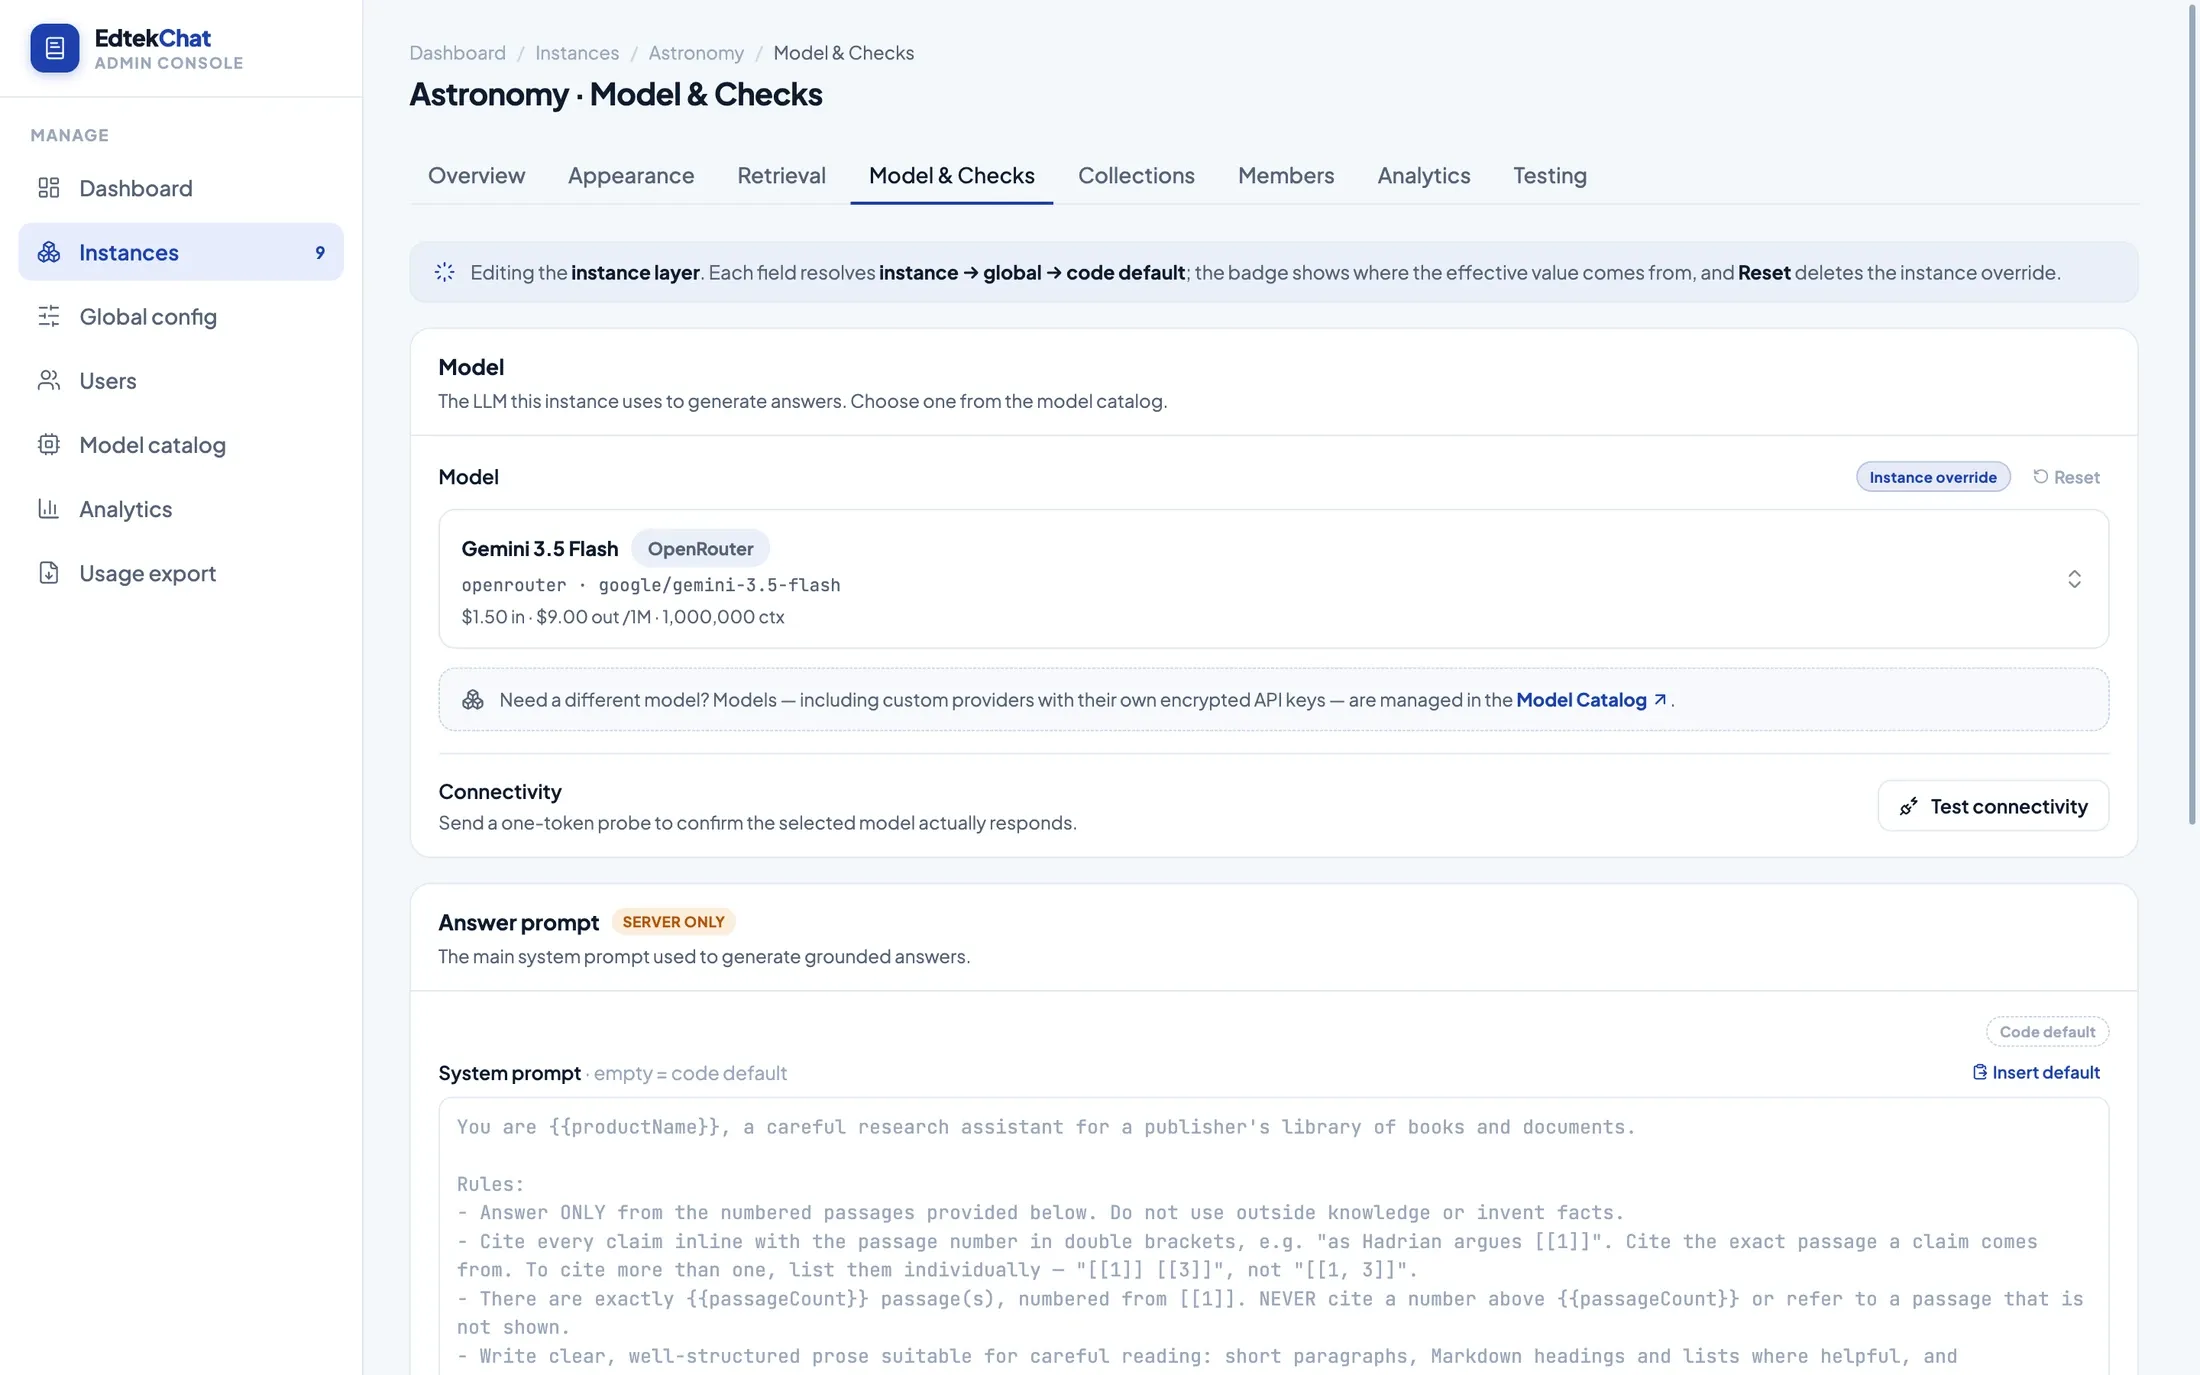Switch to the Members tab

1286,175
